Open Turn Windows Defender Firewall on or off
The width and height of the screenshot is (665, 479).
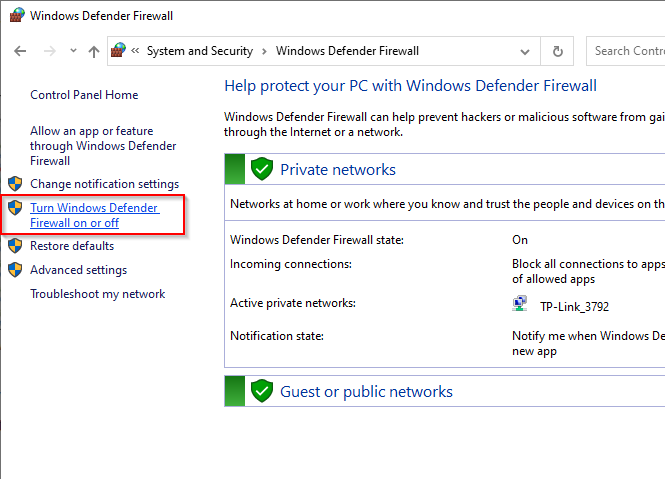click(x=94, y=215)
